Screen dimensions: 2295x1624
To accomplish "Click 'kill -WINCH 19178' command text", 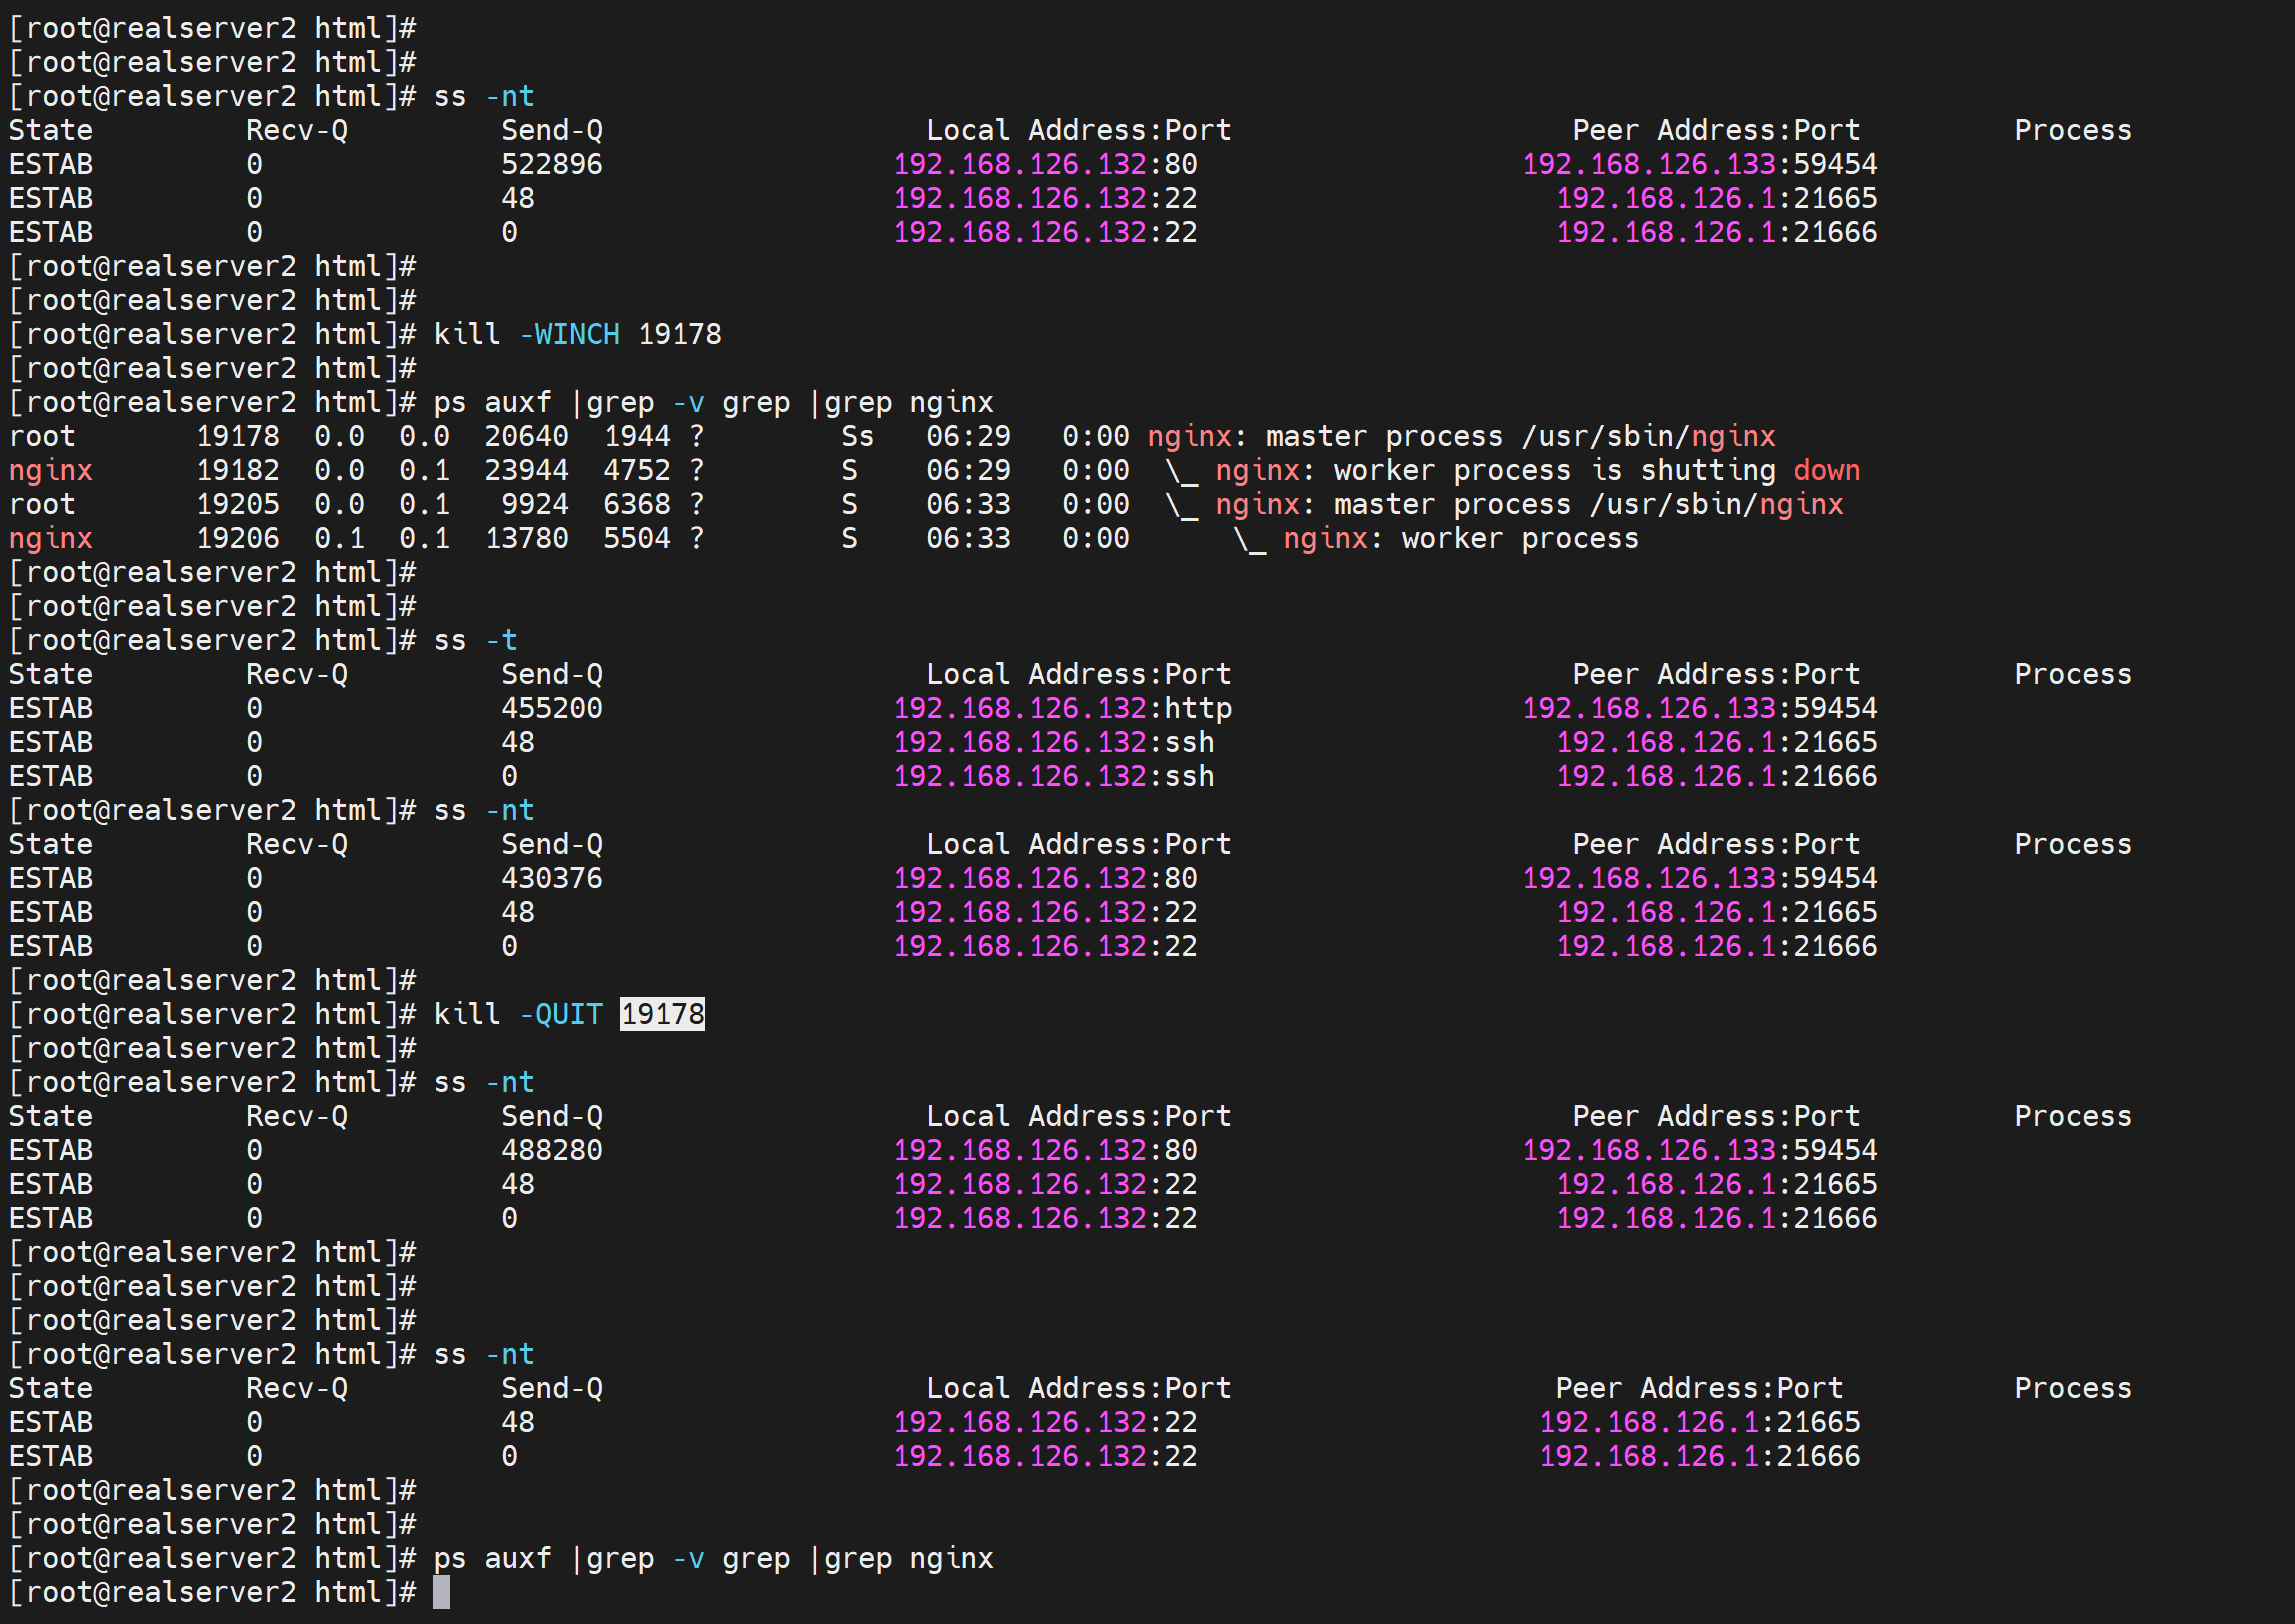I will tap(577, 334).
